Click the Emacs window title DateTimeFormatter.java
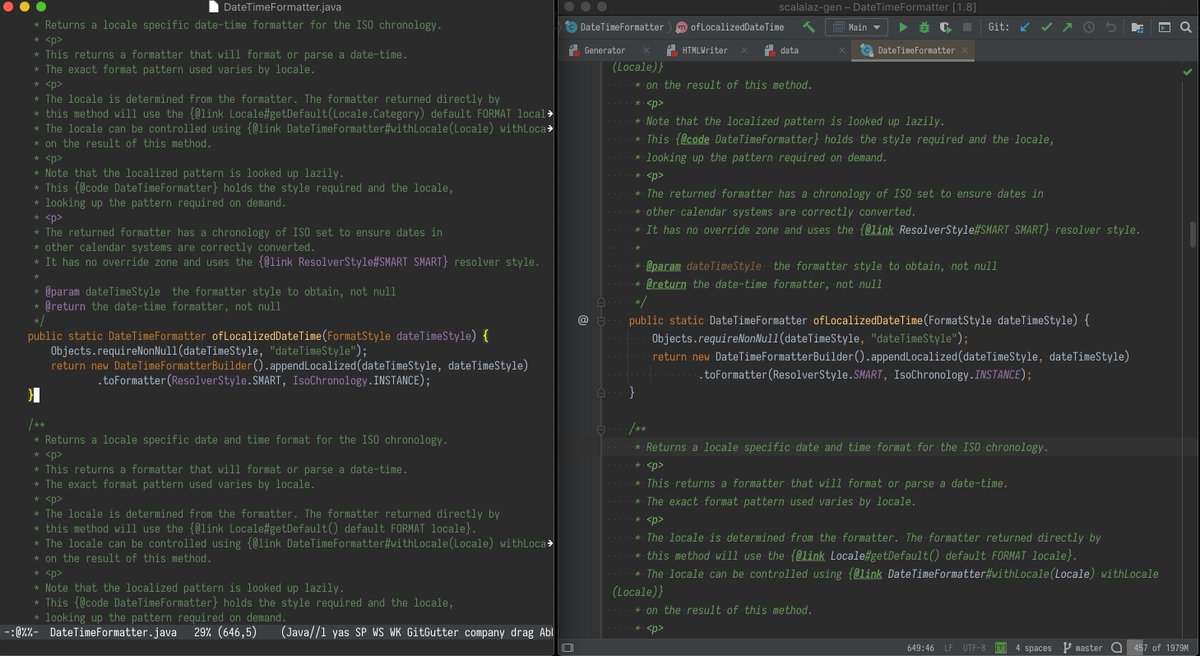Screen dimensions: 1200x656 click(x=281, y=7)
